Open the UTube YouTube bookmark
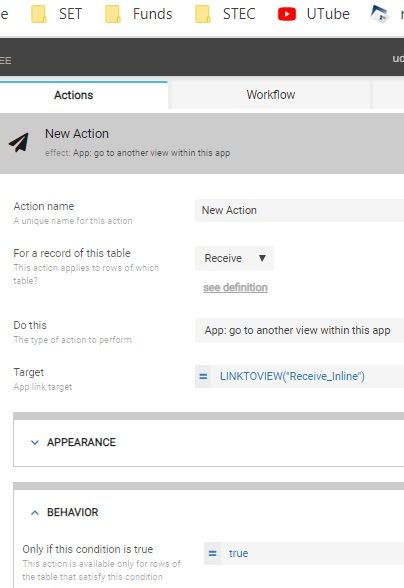Image resolution: width=404 pixels, height=588 pixels. coord(314,14)
